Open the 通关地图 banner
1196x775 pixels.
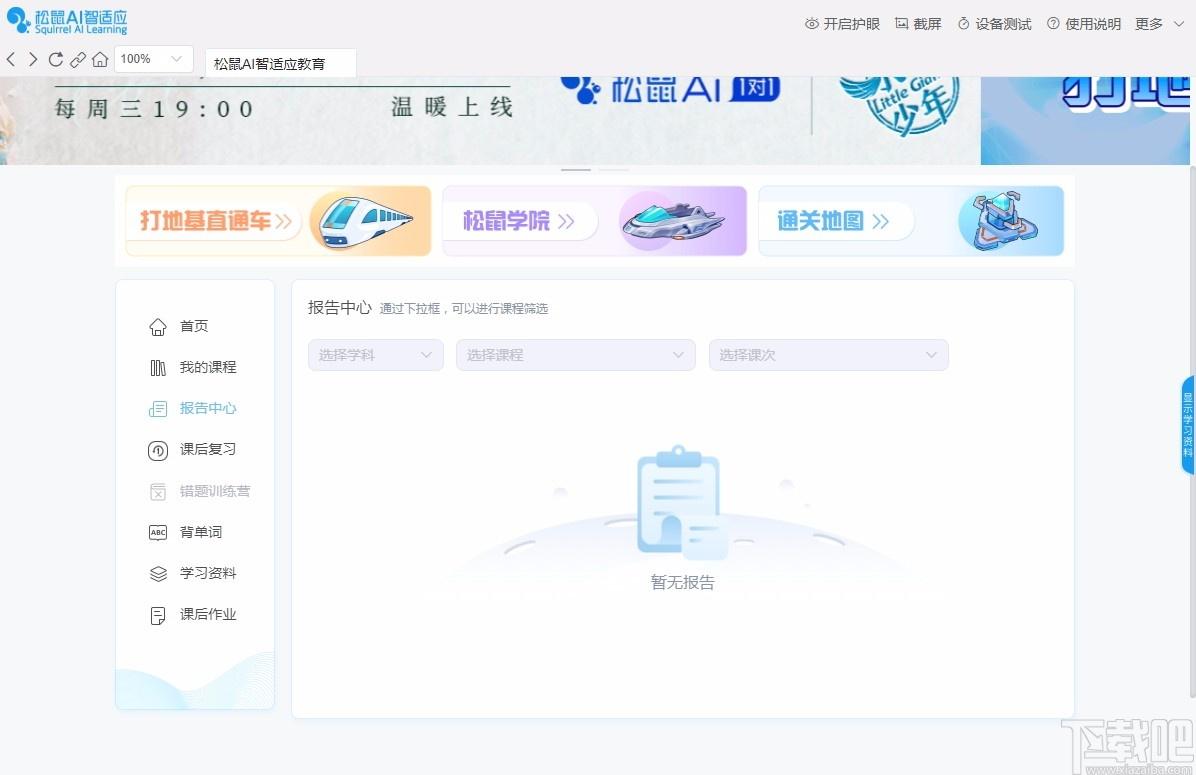click(911, 220)
